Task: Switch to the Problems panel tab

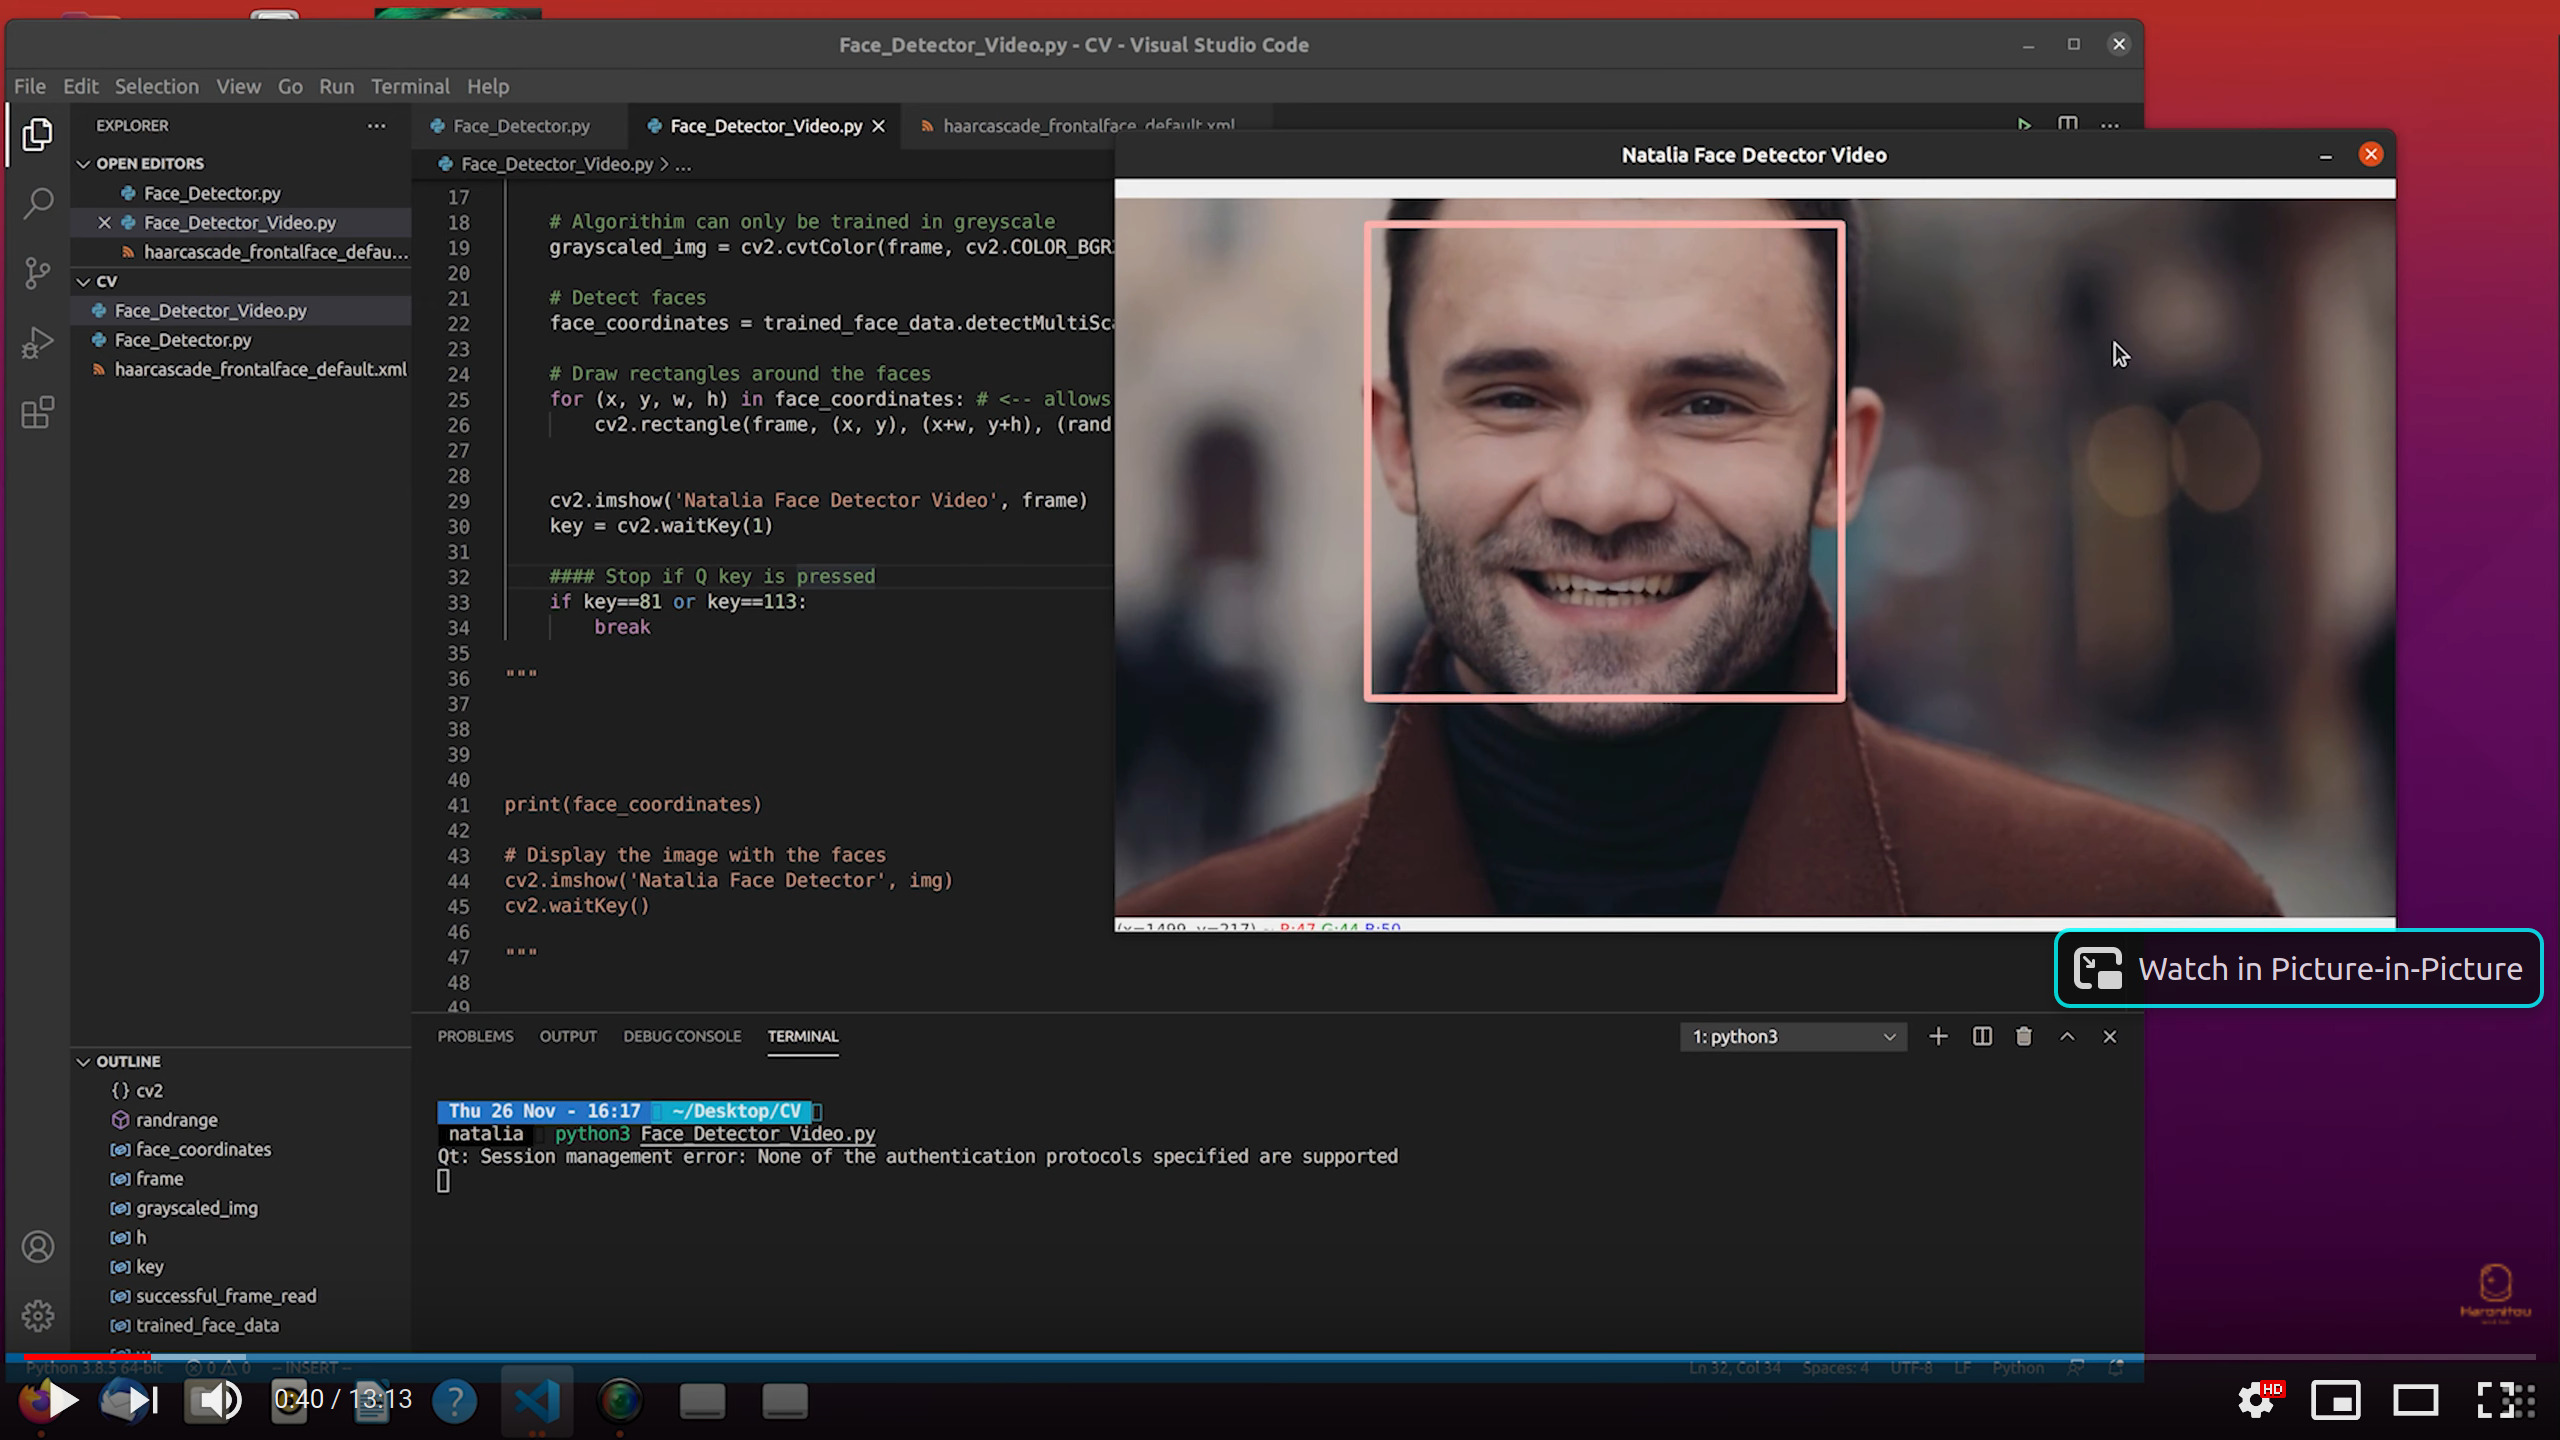Action: [475, 1037]
